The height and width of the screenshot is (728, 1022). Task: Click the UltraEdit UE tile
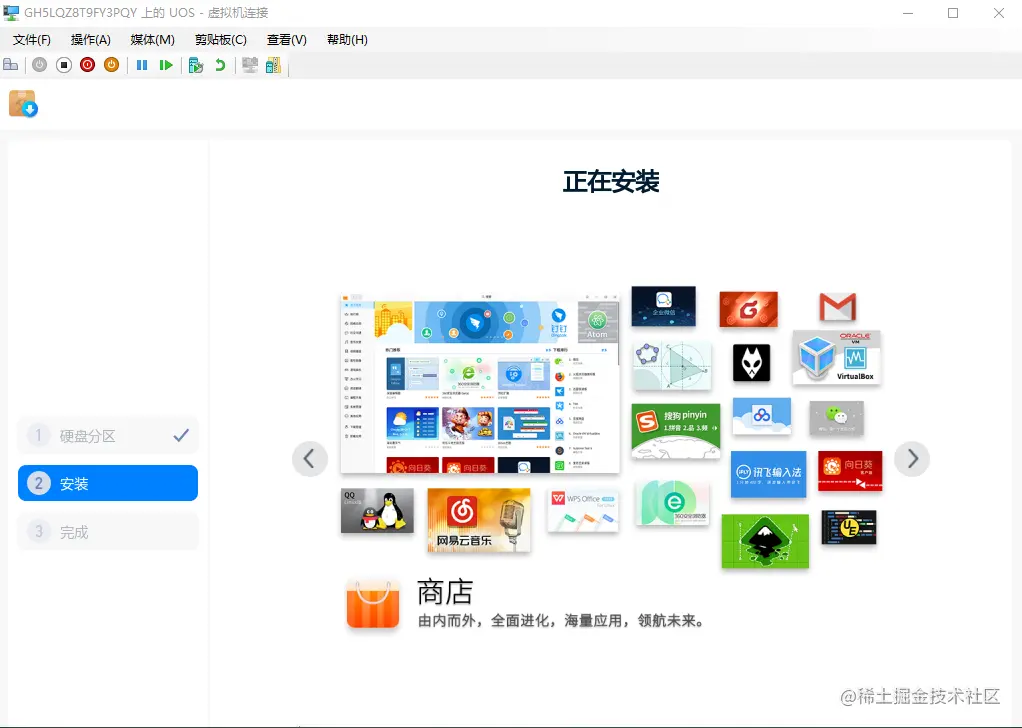849,527
